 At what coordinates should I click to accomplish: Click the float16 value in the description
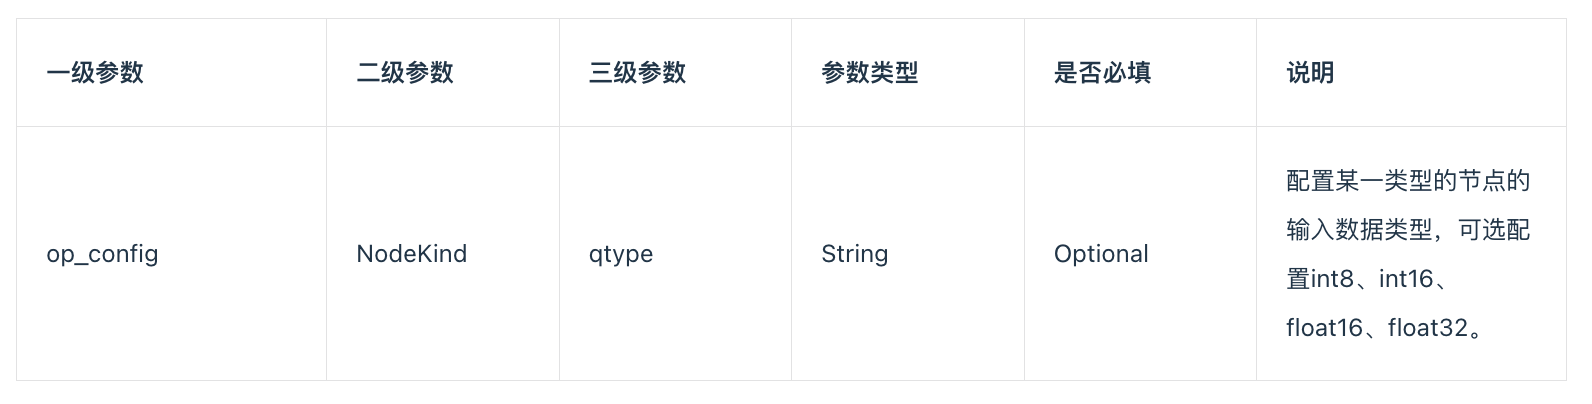(x=1324, y=328)
